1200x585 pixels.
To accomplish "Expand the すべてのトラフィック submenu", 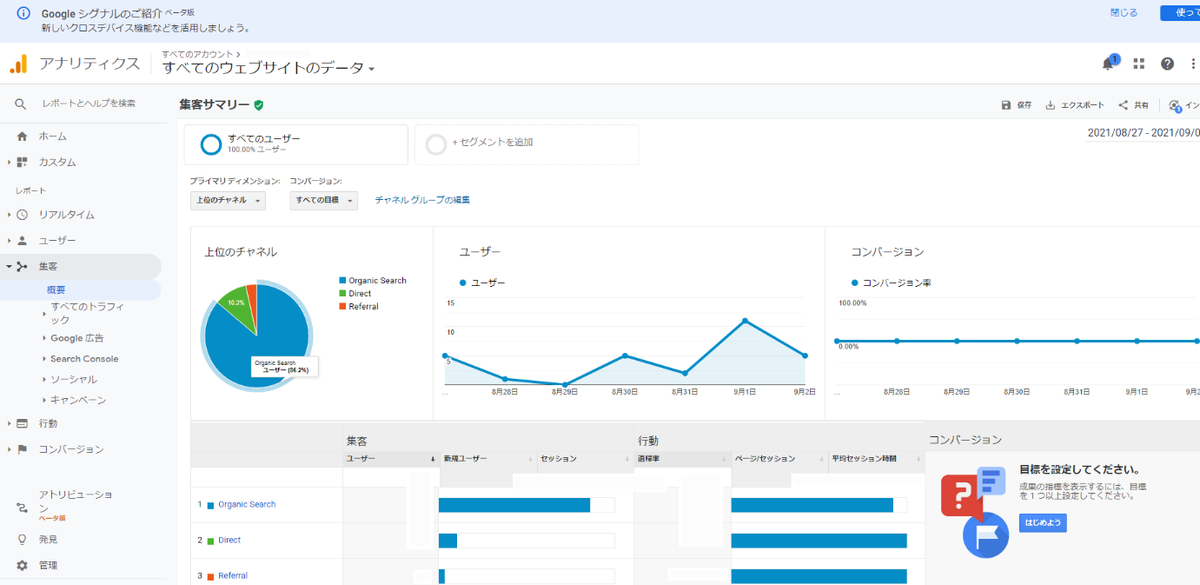I will (x=45, y=313).
